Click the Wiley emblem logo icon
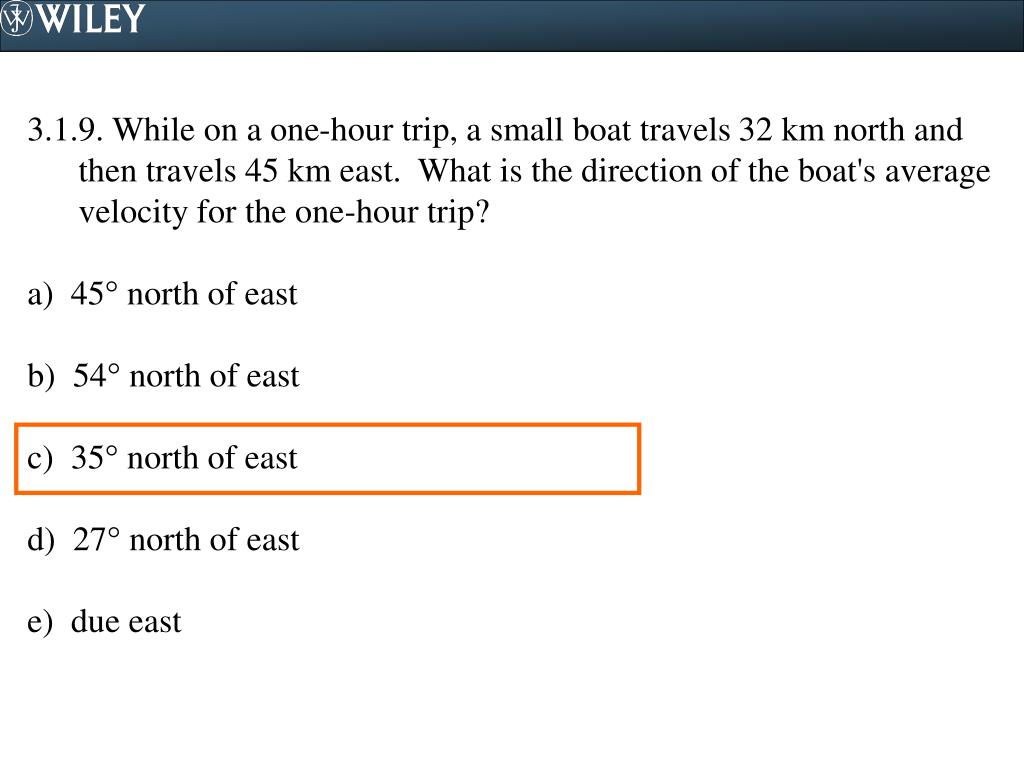The width and height of the screenshot is (1024, 768). point(16,18)
